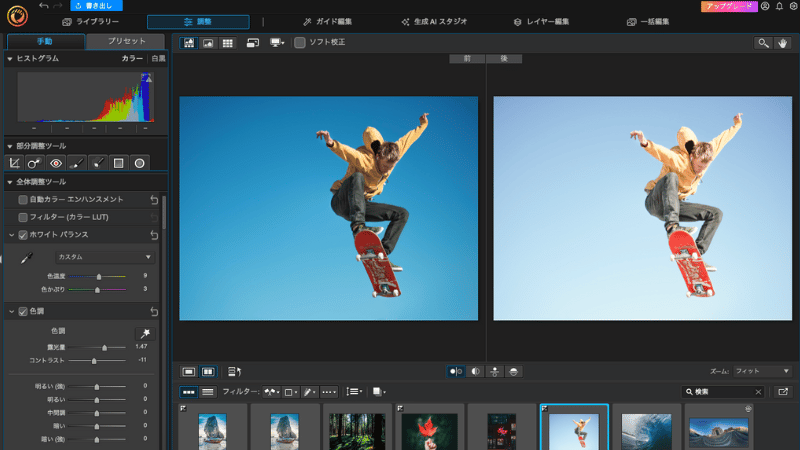Open sort order dropdown
The height and width of the screenshot is (450, 800).
(354, 392)
